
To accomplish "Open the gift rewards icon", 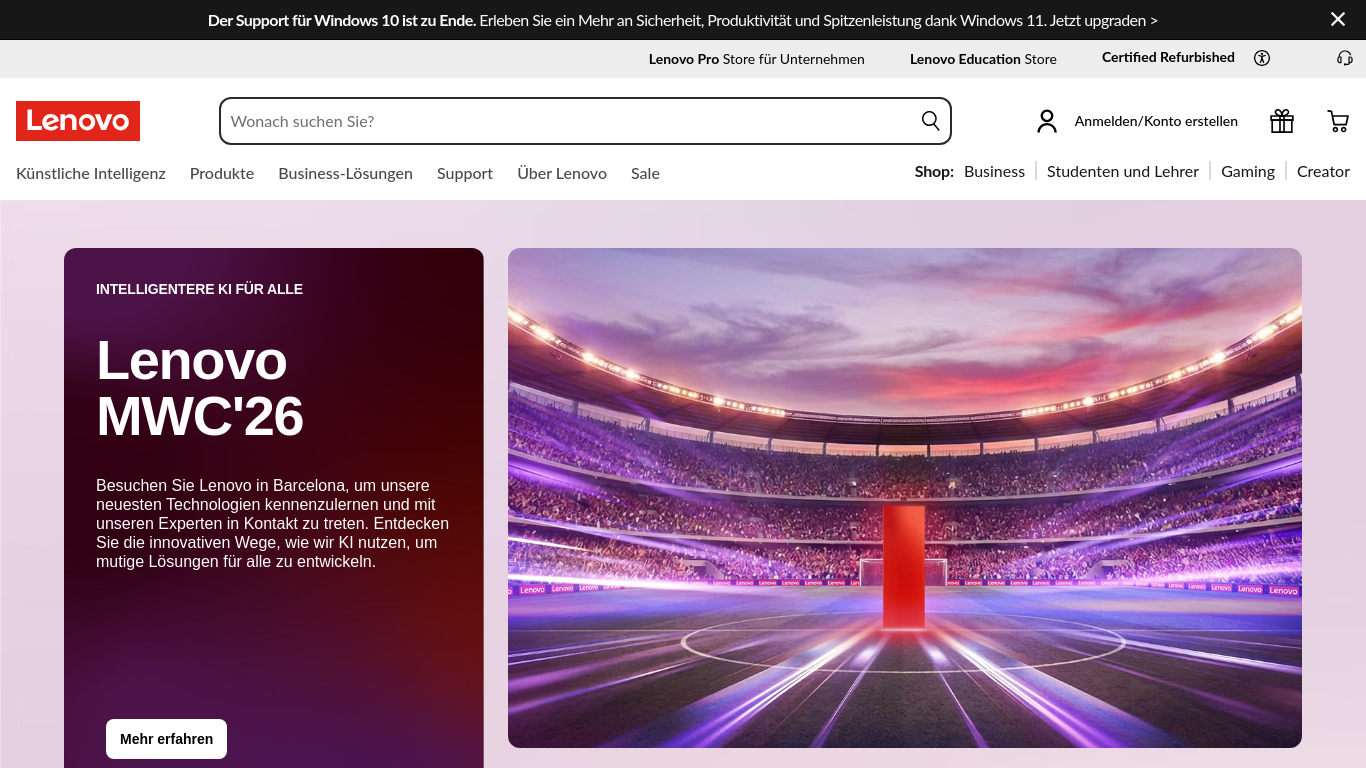I will [x=1282, y=121].
